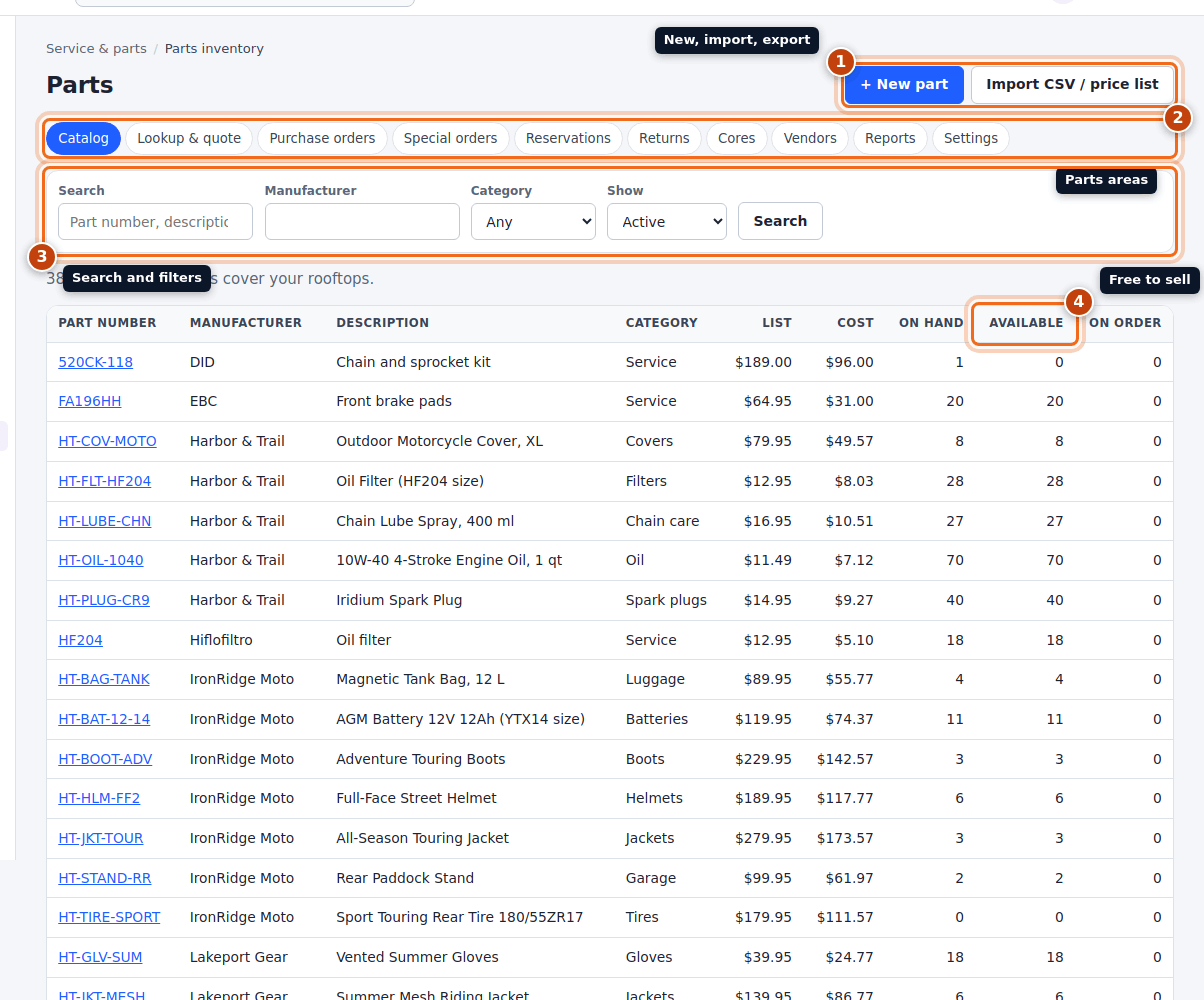Open the Vendors tab
1204x1000 pixels.
tap(810, 138)
